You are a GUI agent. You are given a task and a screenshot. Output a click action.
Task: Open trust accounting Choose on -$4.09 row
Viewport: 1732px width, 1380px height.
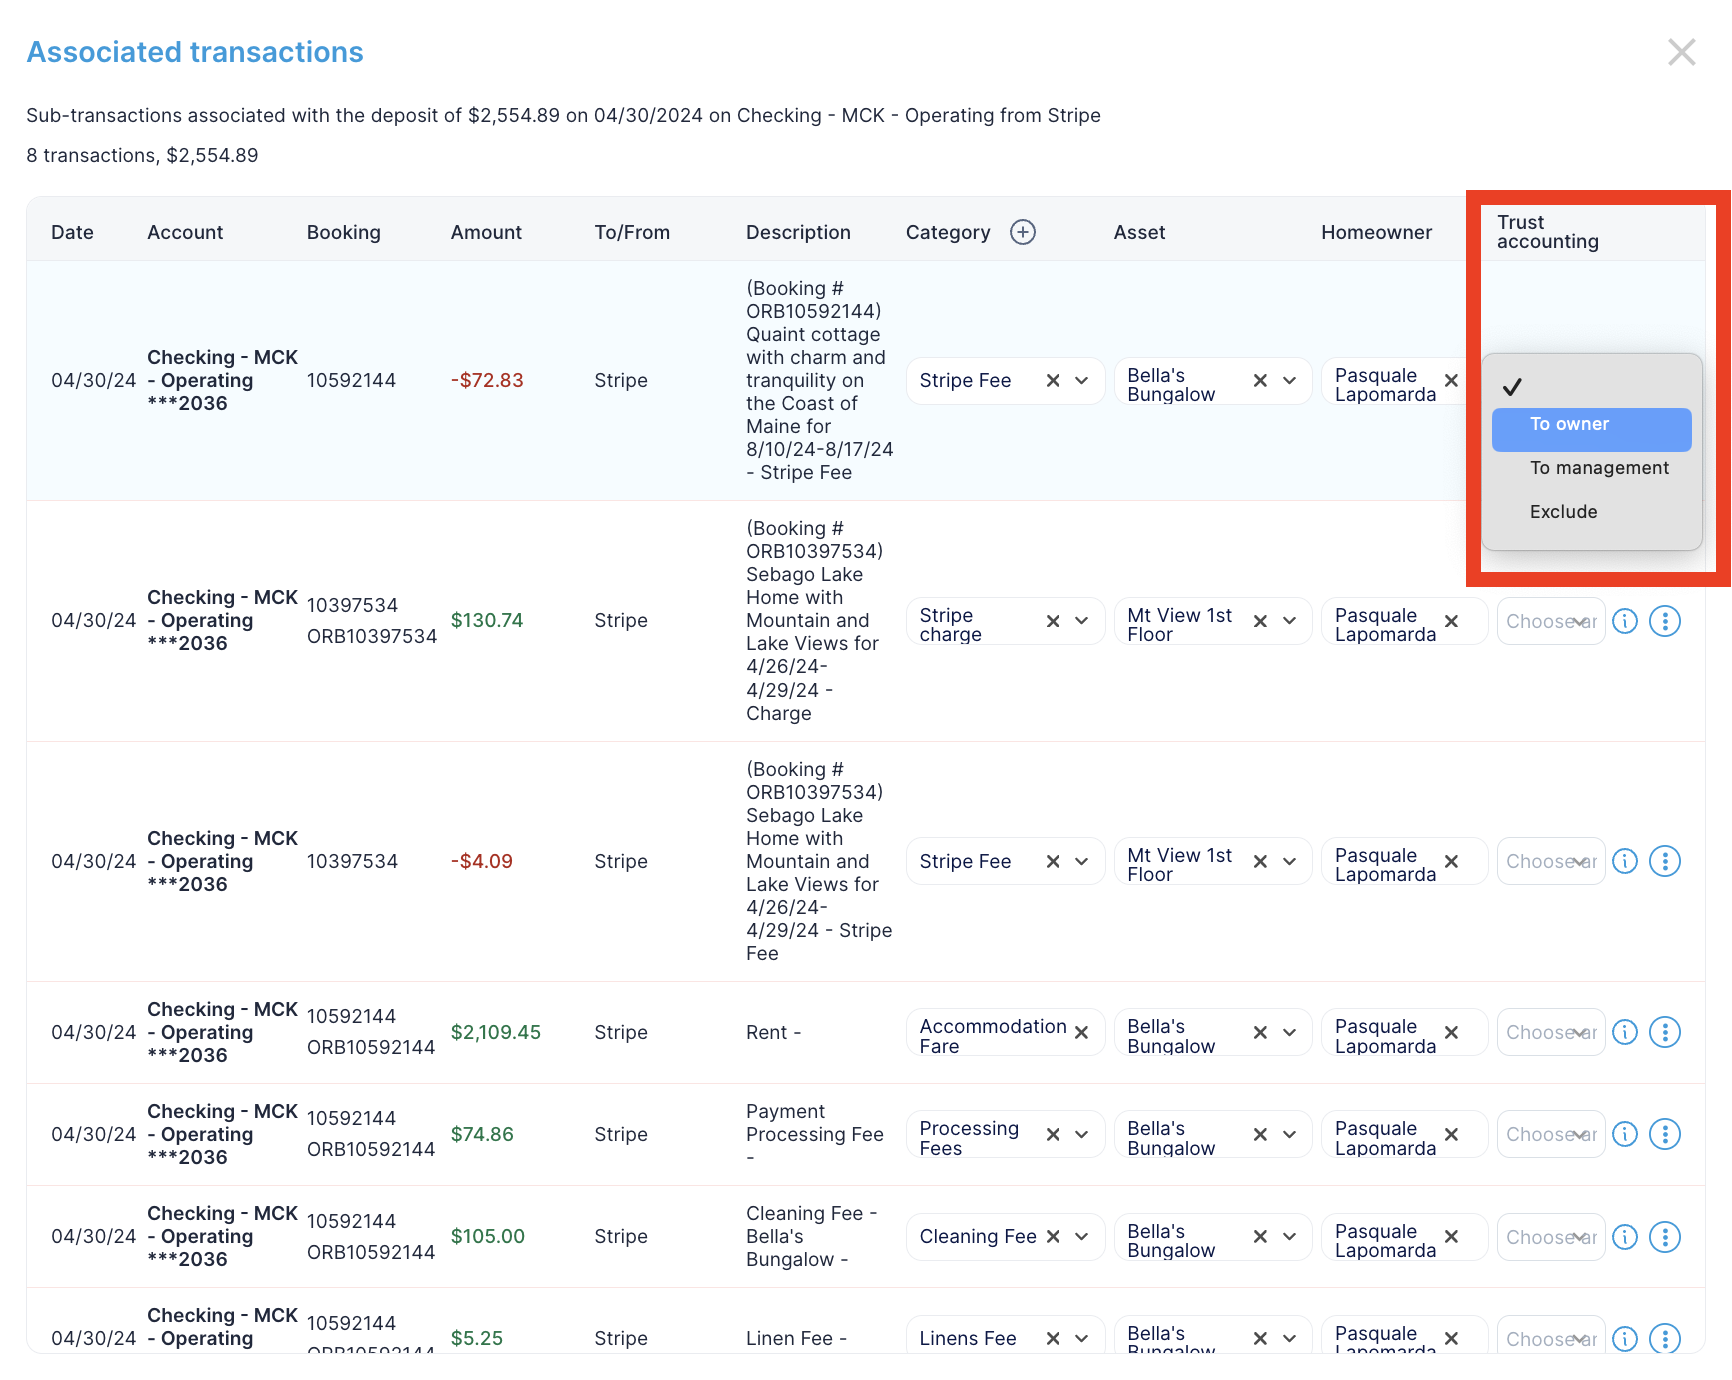tap(1551, 861)
